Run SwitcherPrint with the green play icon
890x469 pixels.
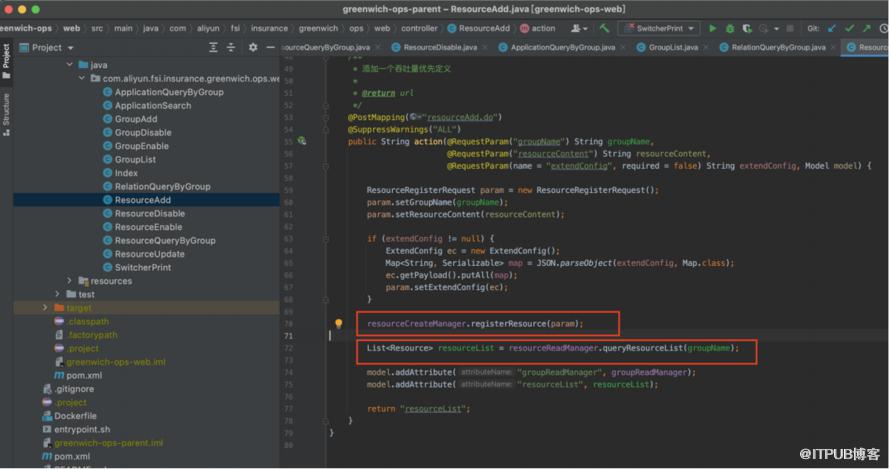(x=712, y=28)
